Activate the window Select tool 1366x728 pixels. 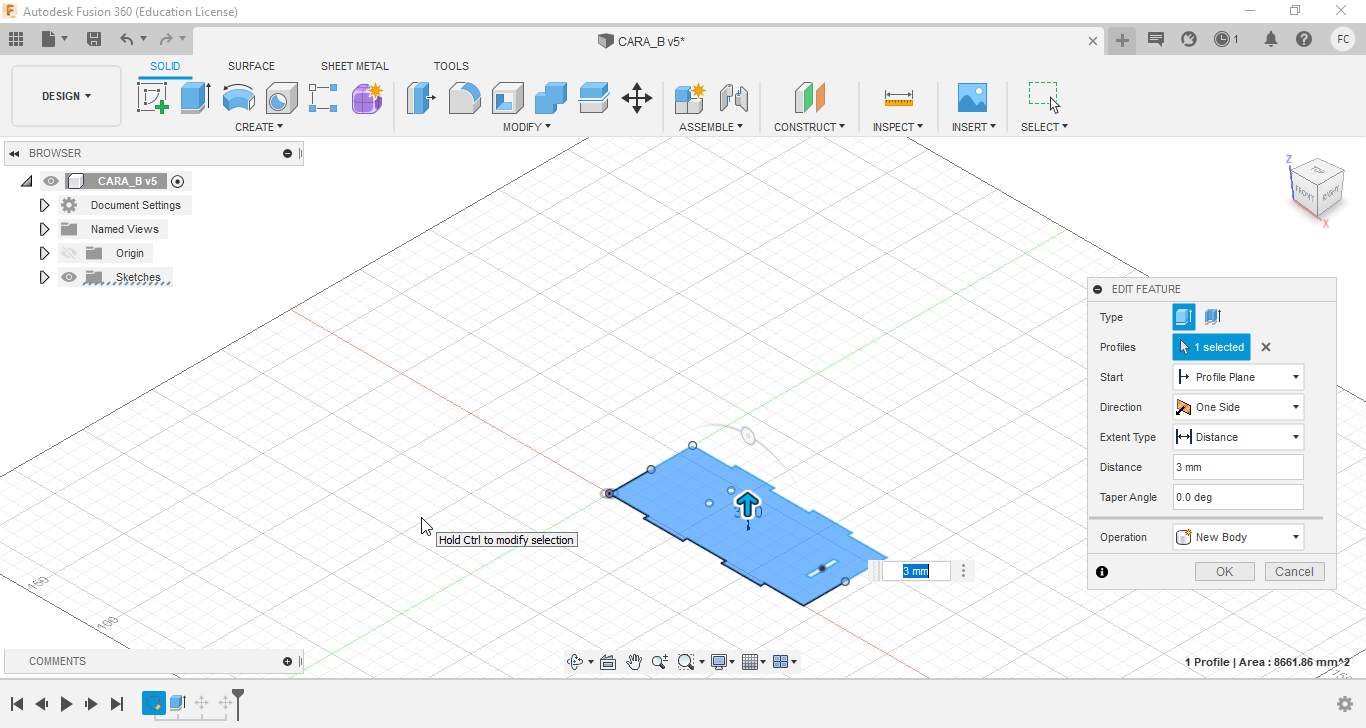click(1044, 97)
